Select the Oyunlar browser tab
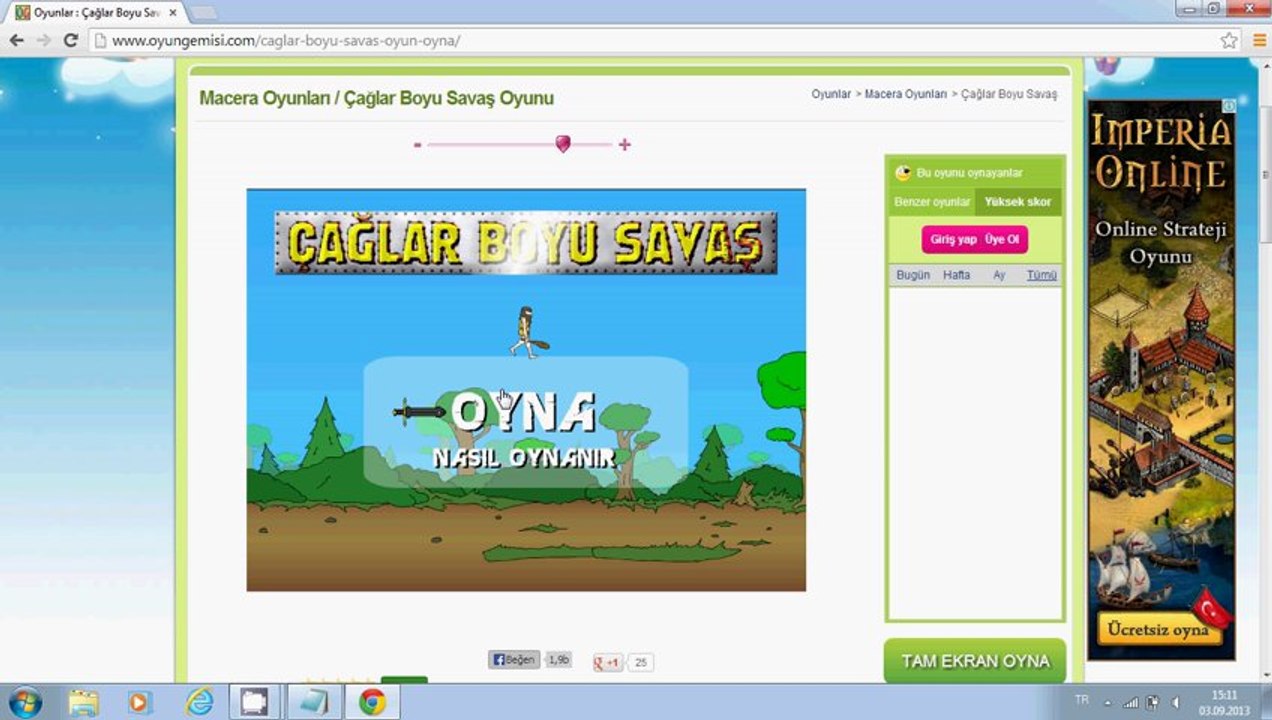 (96, 13)
